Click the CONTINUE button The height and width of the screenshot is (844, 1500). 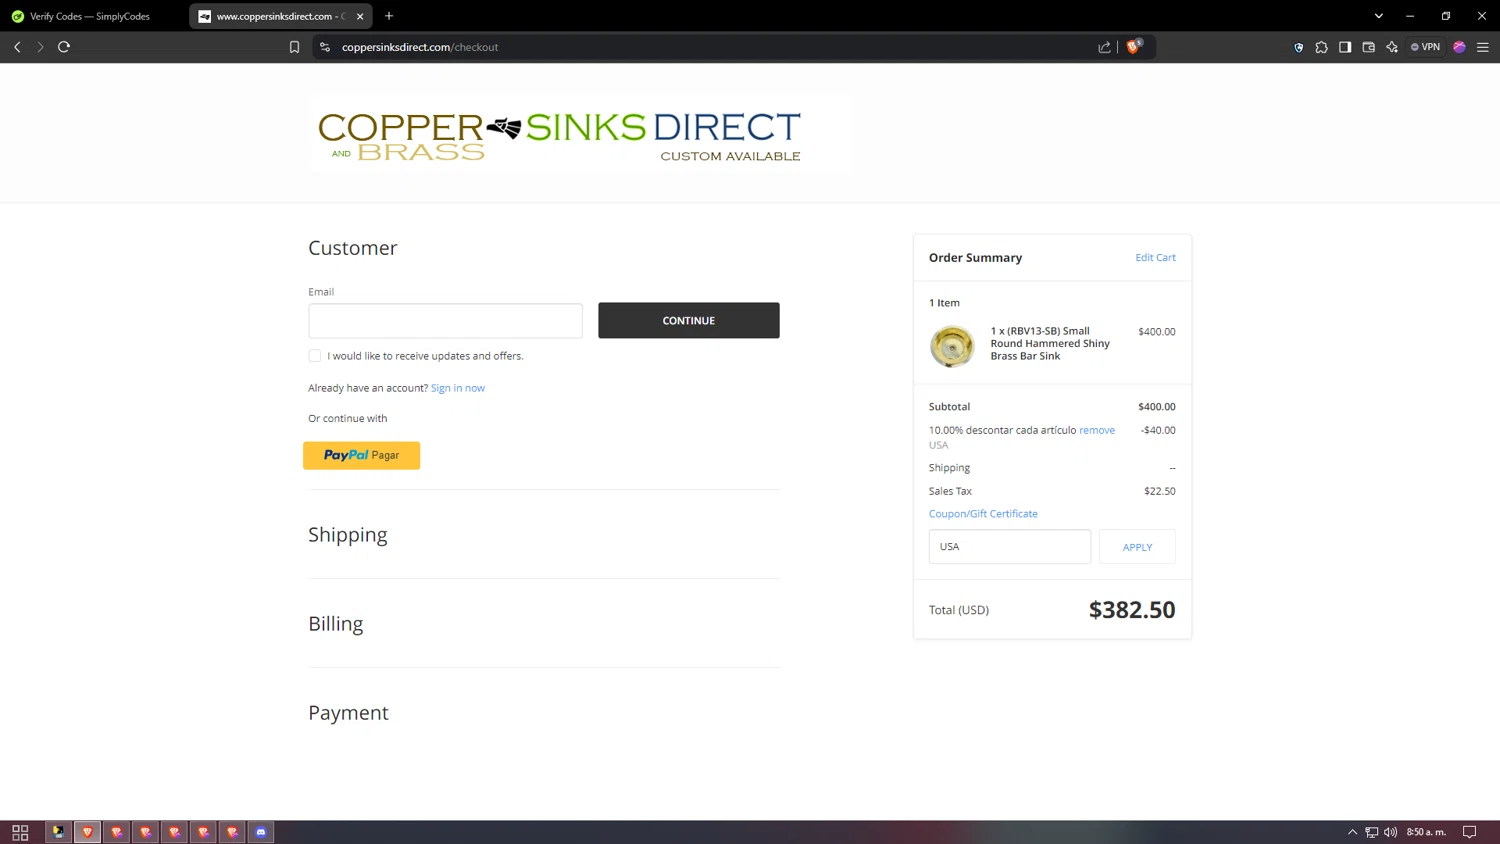tap(689, 321)
